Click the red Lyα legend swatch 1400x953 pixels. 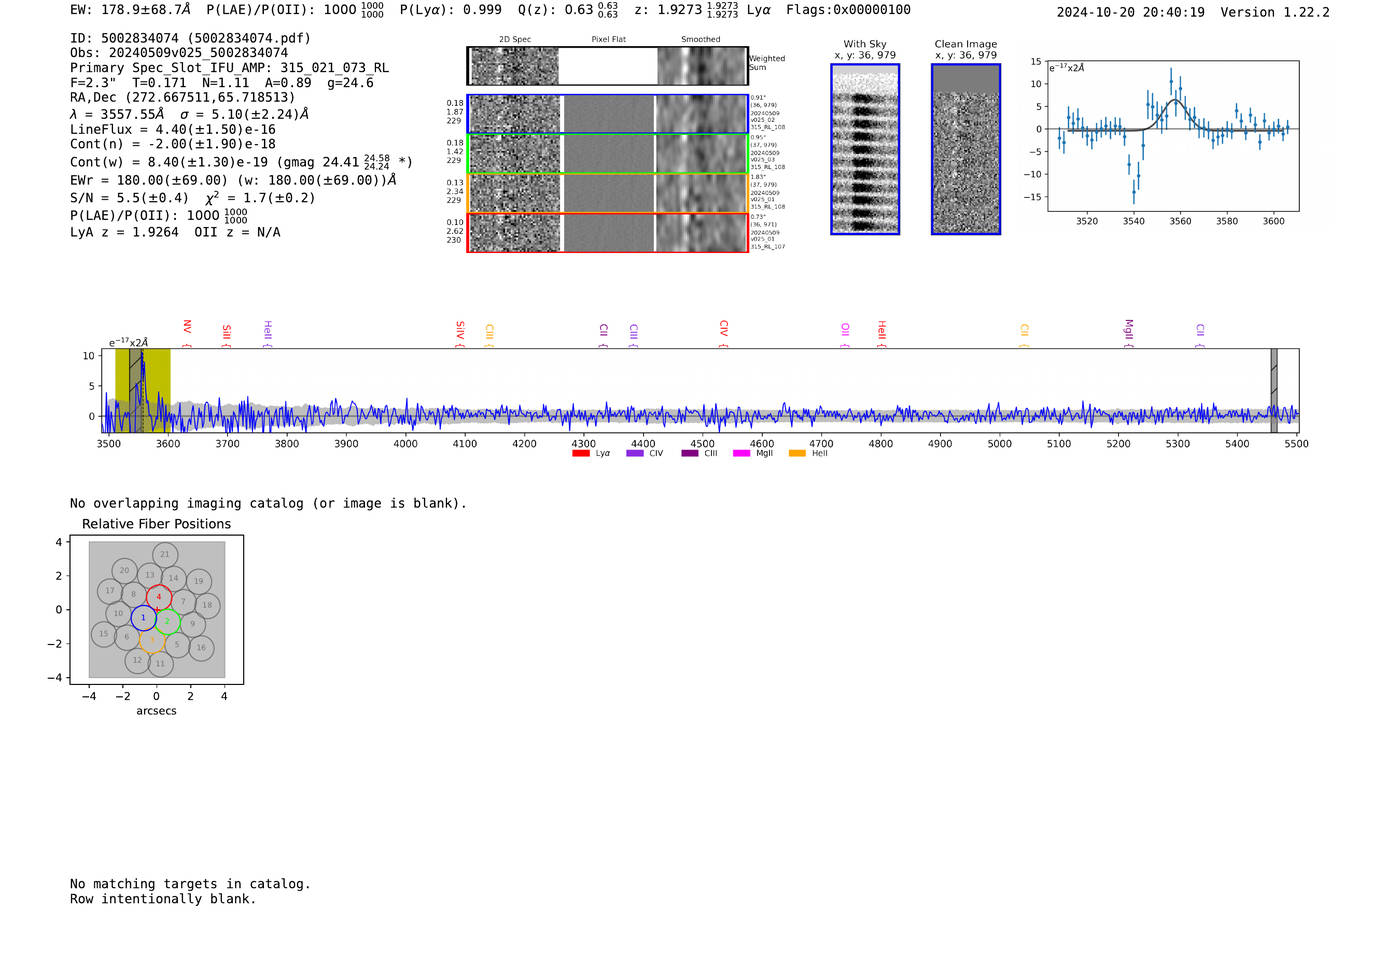[x=581, y=453]
